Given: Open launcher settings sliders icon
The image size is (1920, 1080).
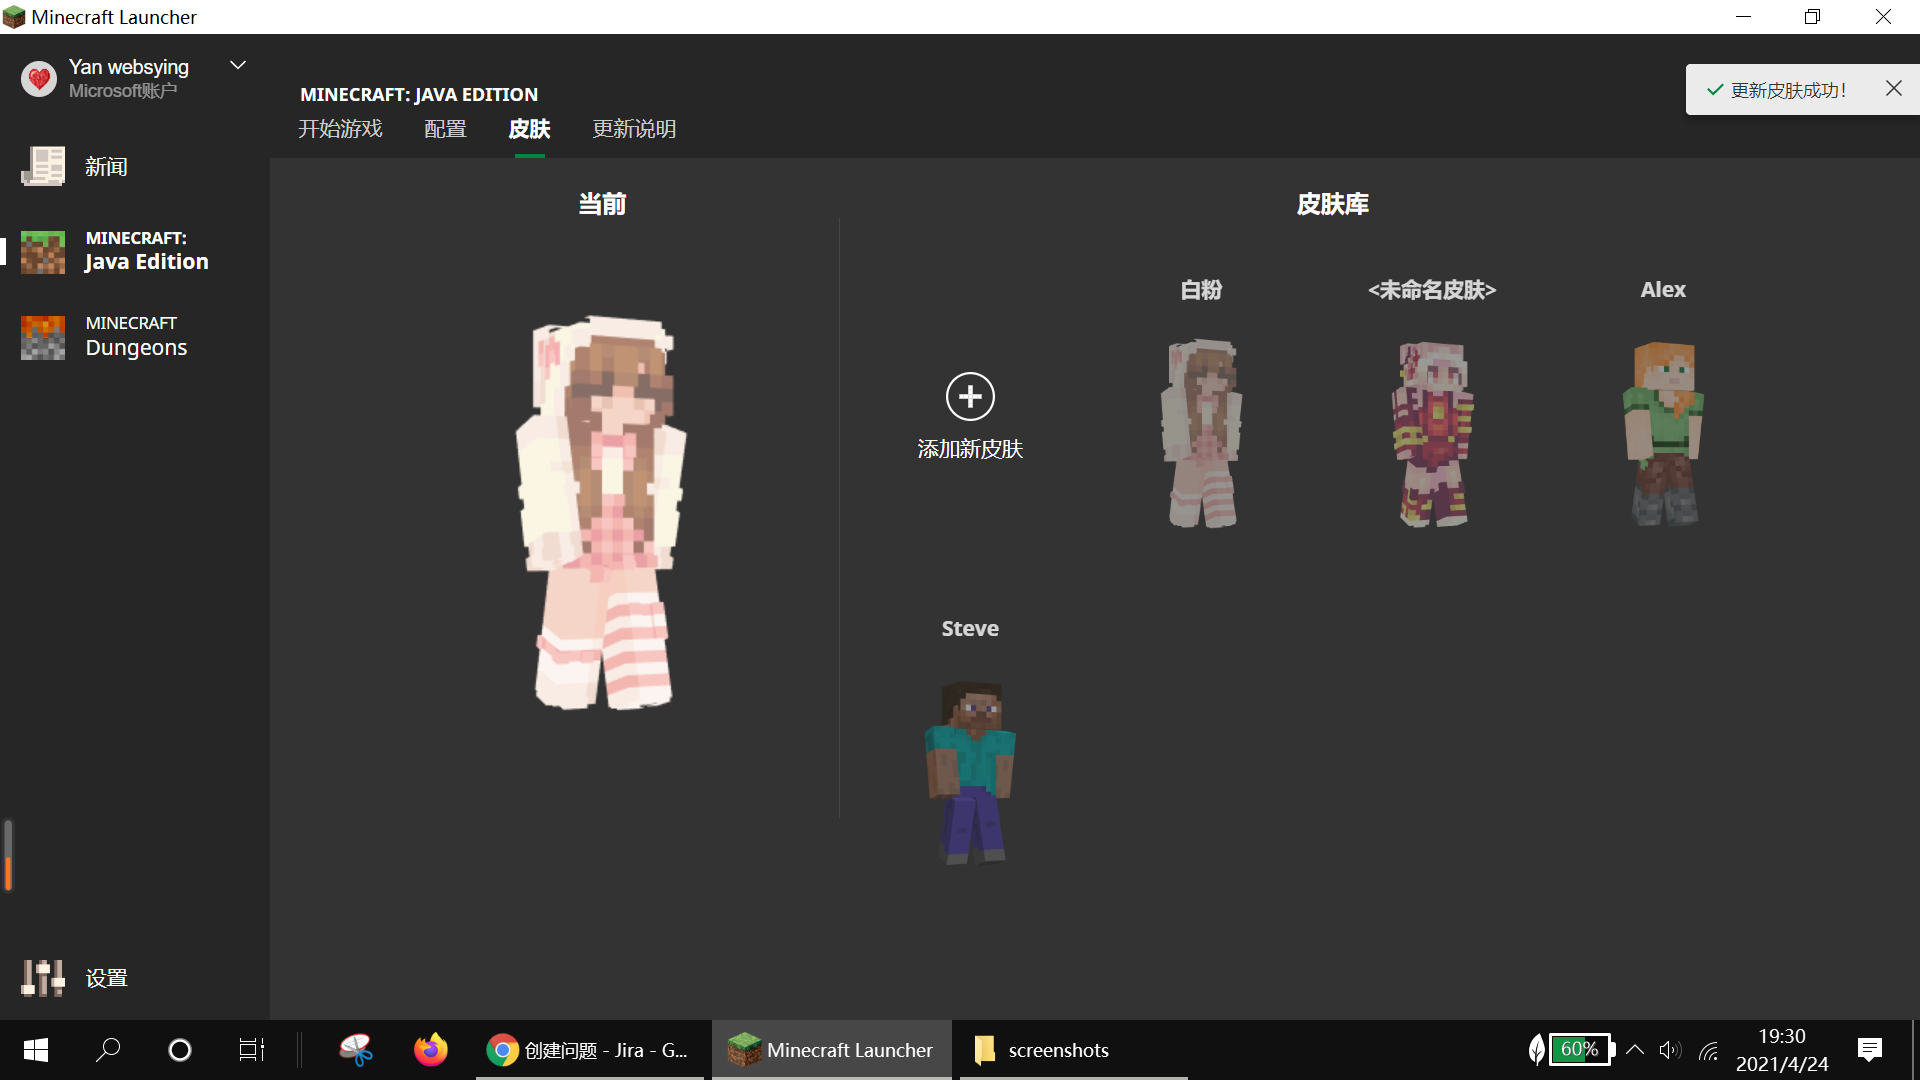Looking at the screenshot, I should (x=43, y=977).
